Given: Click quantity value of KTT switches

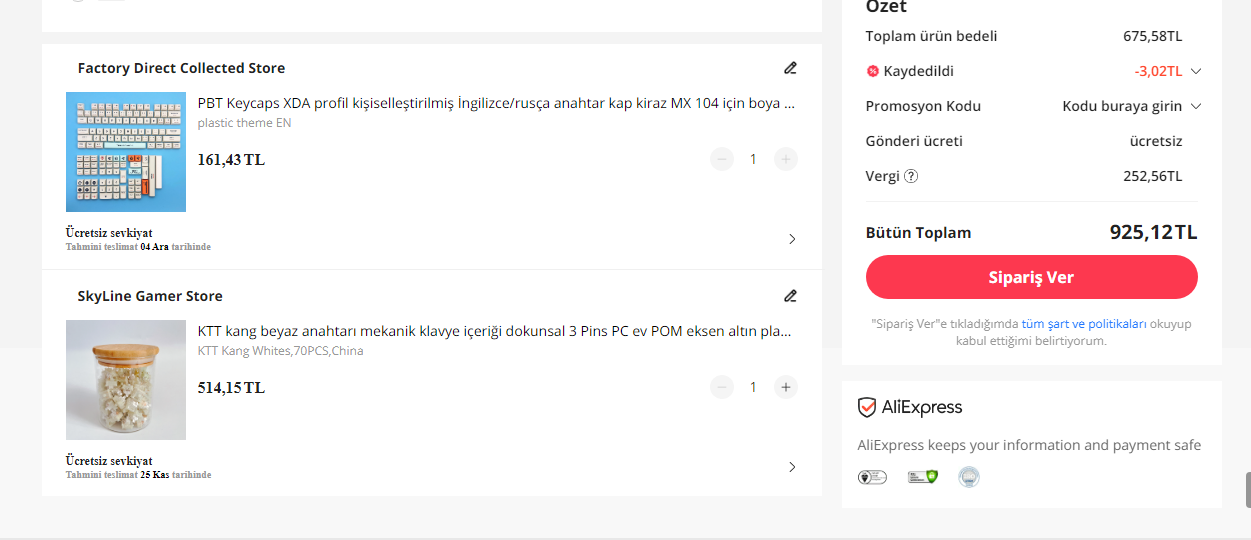Looking at the screenshot, I should [754, 387].
